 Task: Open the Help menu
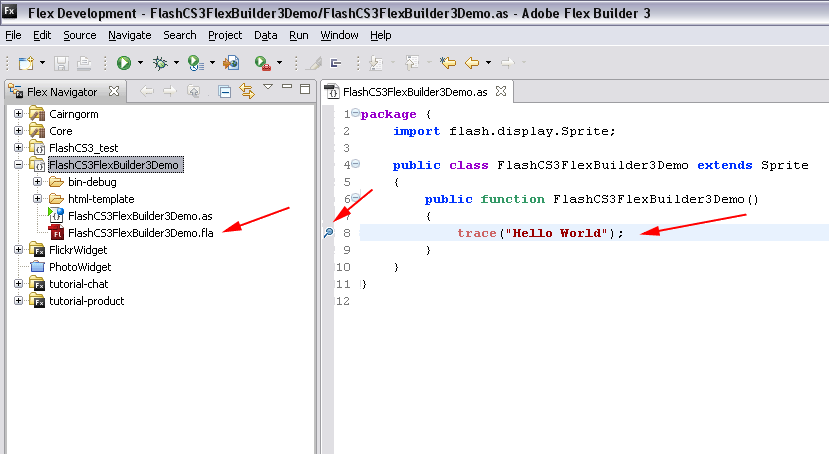pyautogui.click(x=381, y=35)
